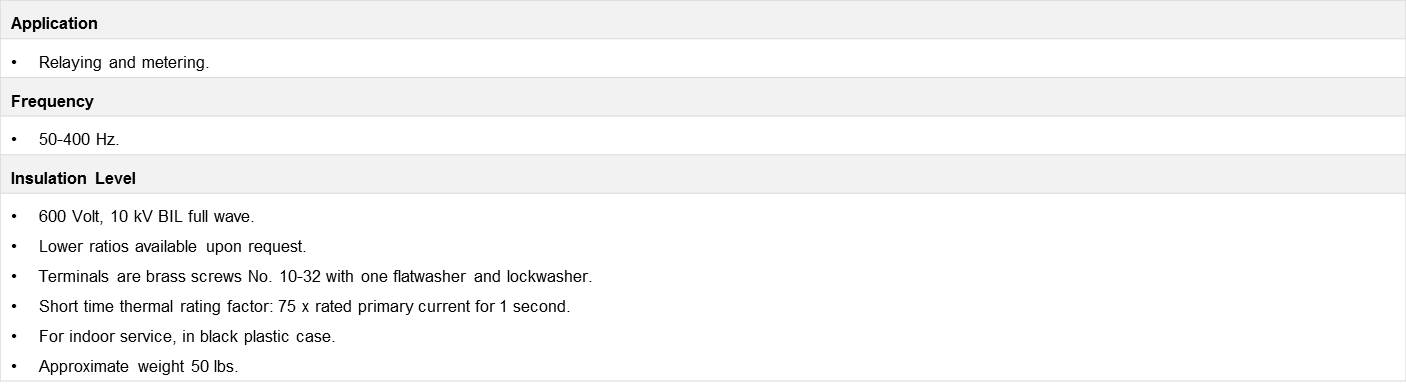The height and width of the screenshot is (386, 1406).
Task: Click the Insulation Level header
Action: click(703, 175)
